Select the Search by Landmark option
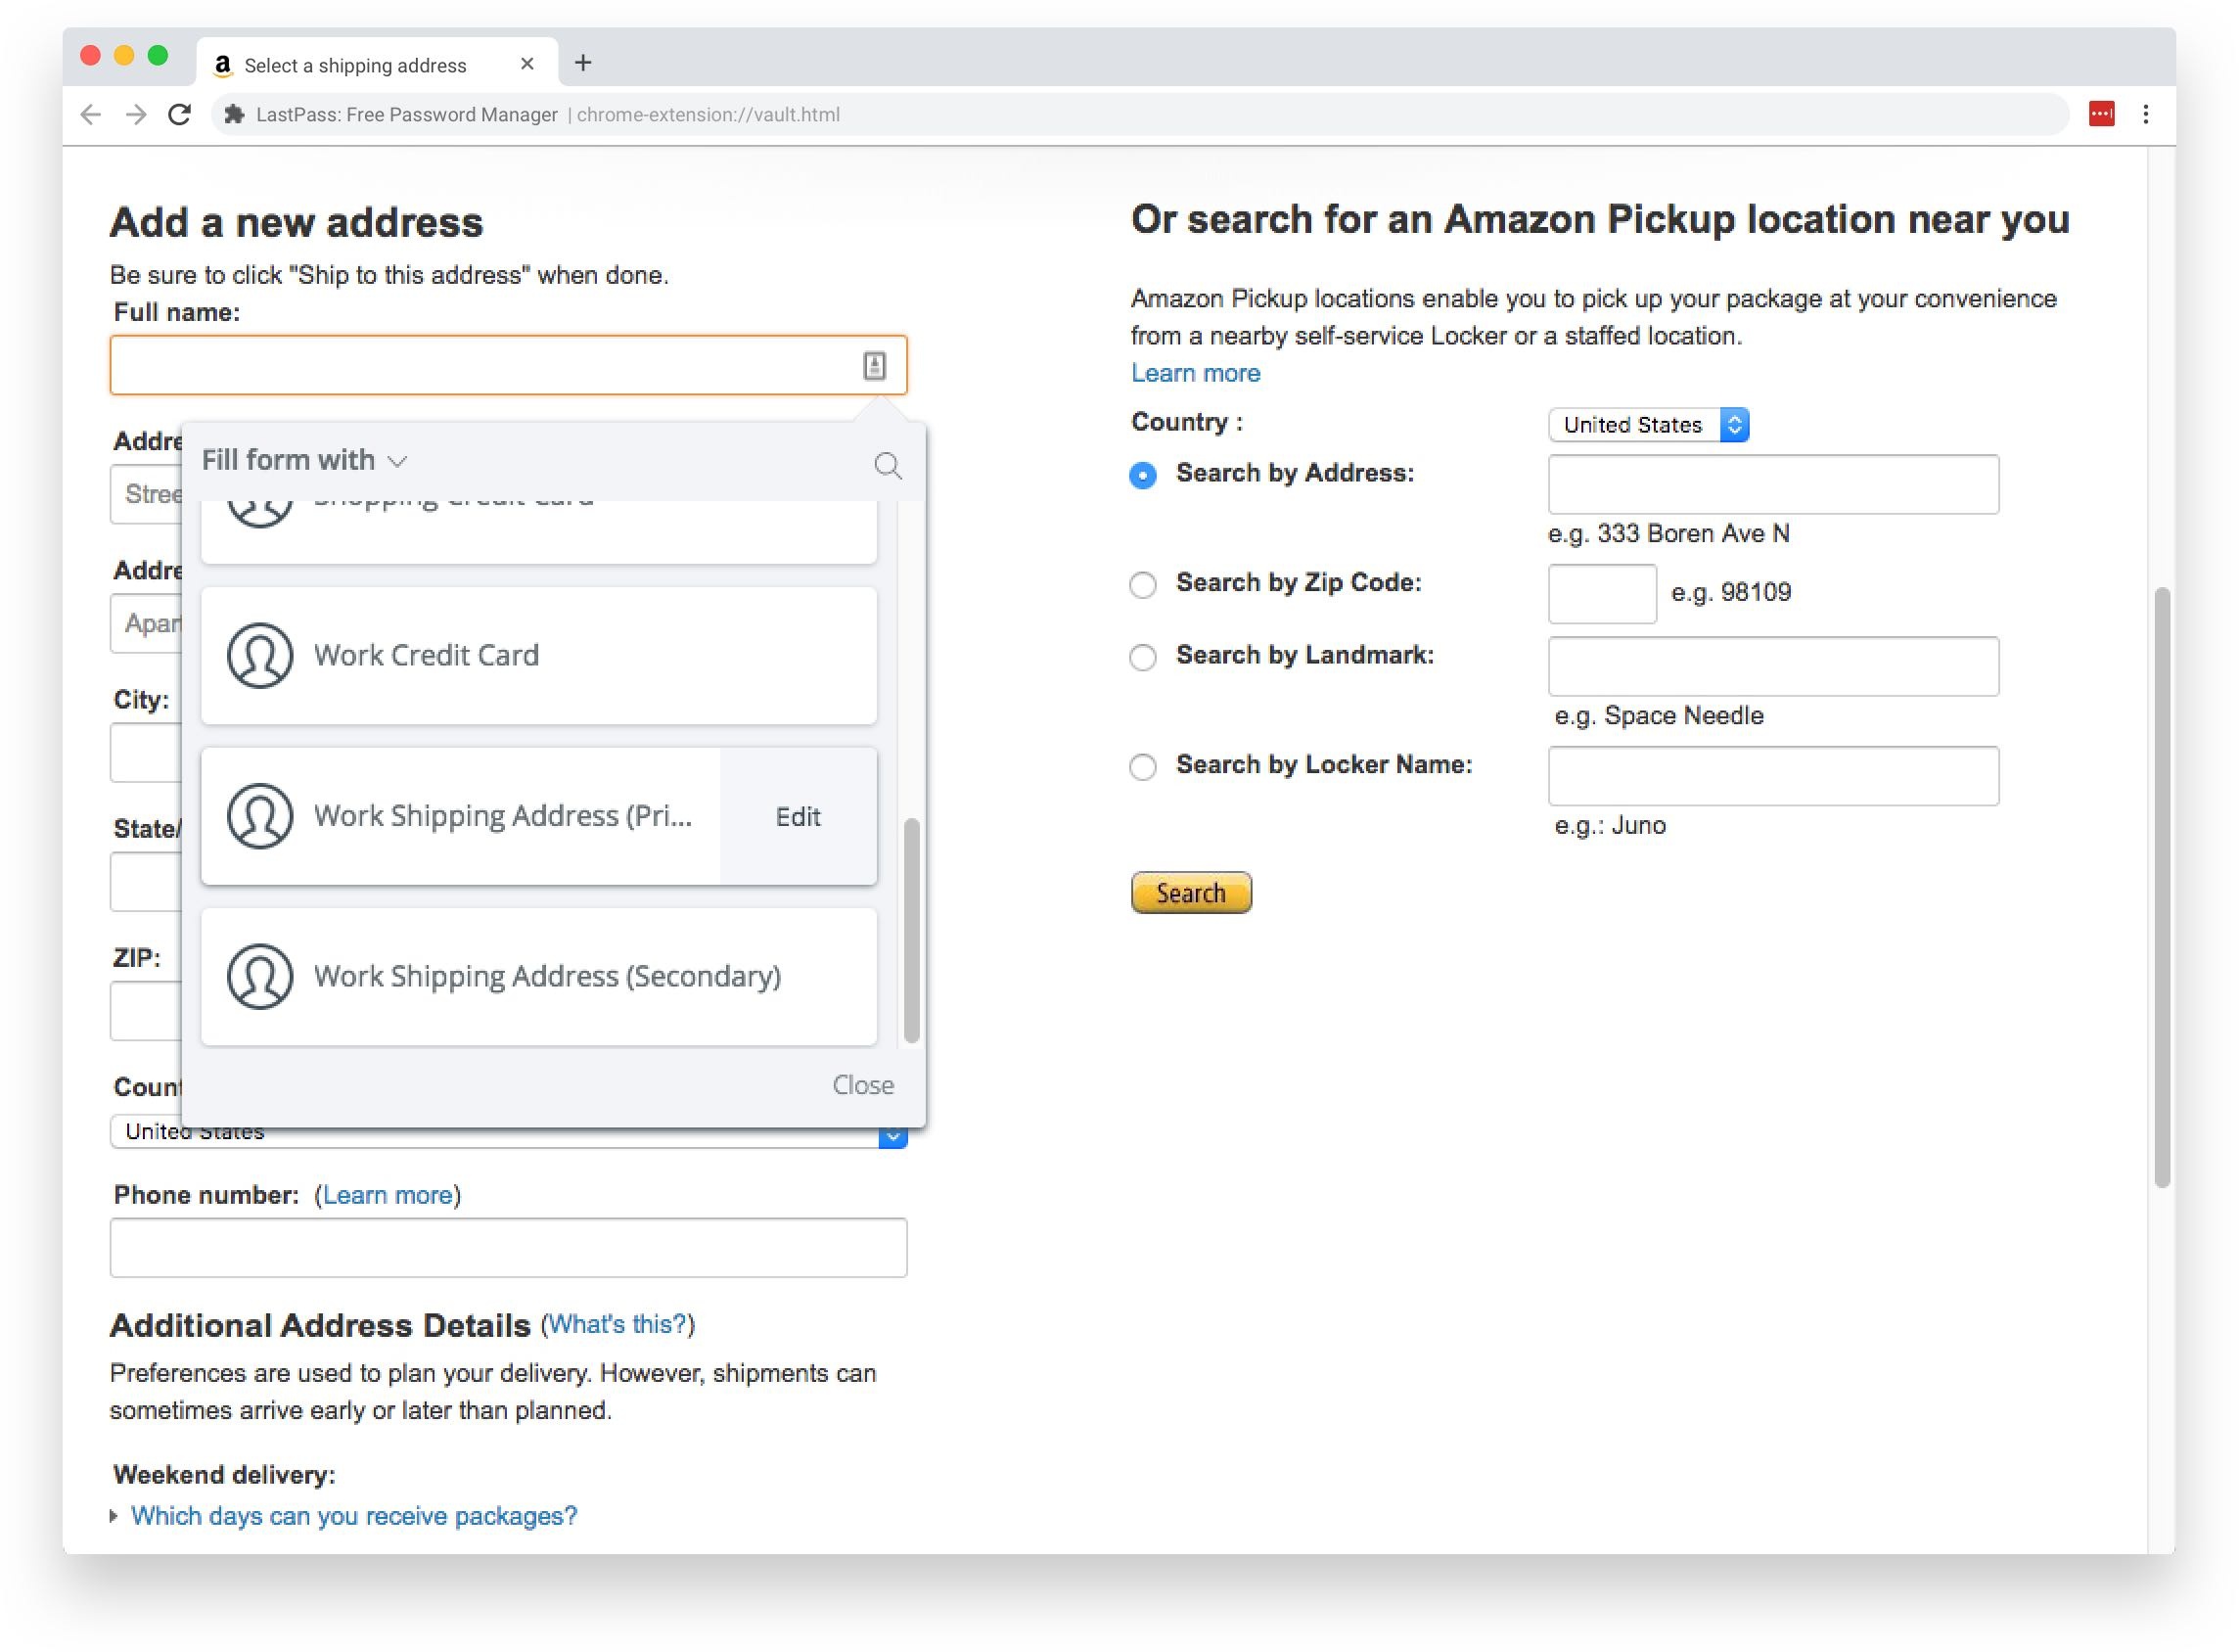The height and width of the screenshot is (1652, 2239). pyautogui.click(x=1143, y=658)
